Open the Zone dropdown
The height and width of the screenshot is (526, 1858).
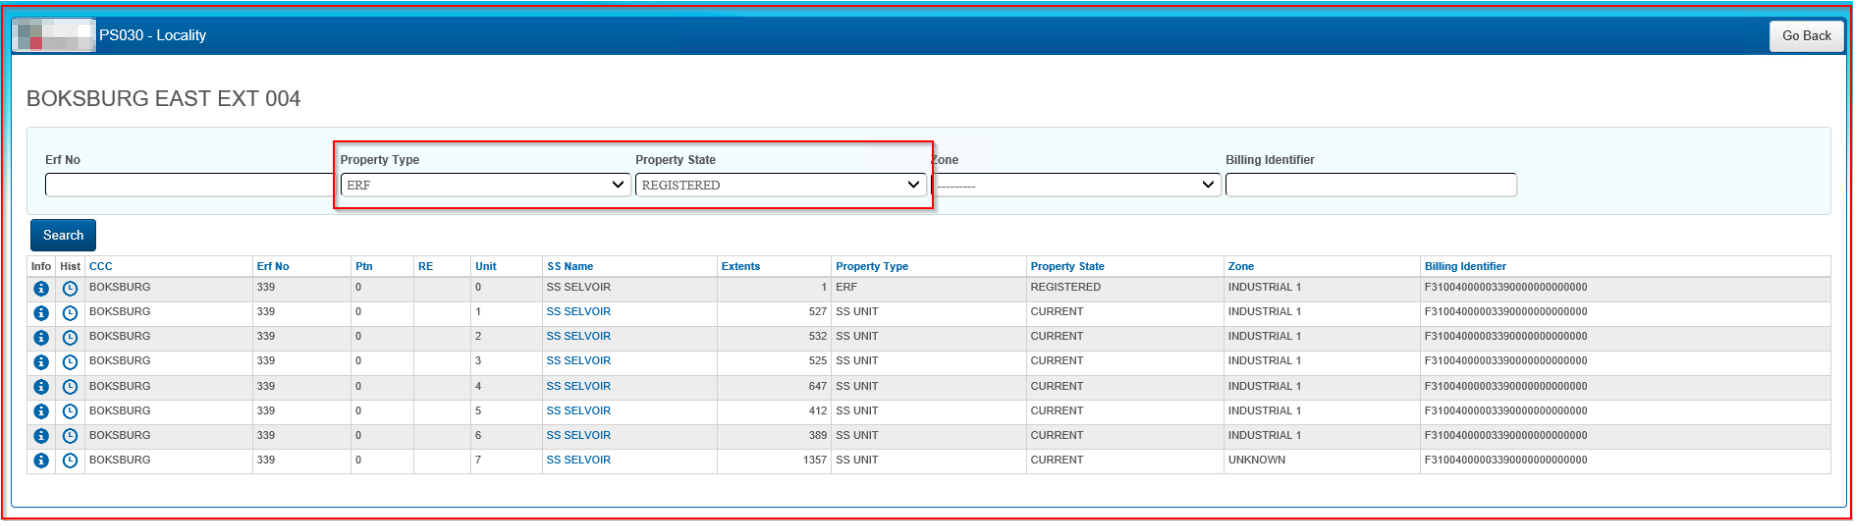(1076, 185)
